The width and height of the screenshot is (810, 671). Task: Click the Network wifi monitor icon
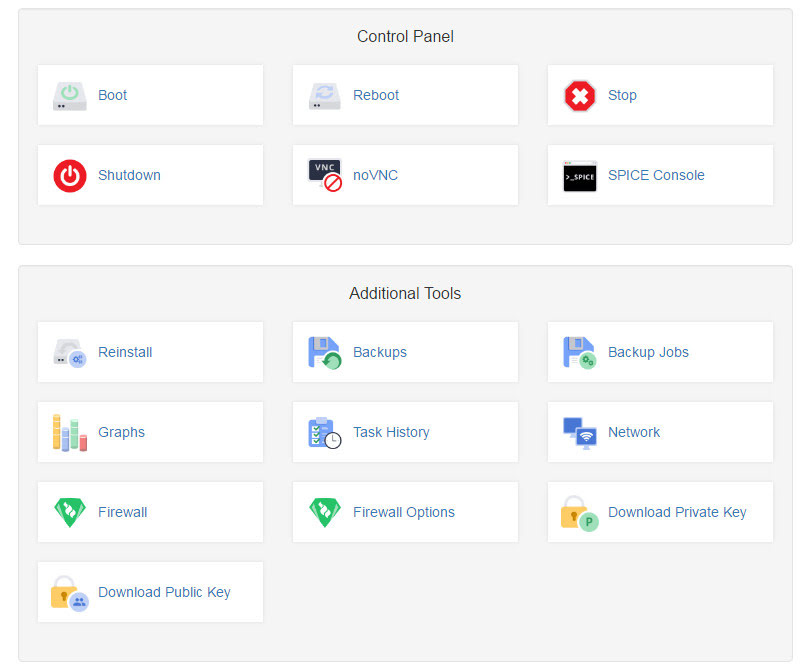[x=578, y=432]
